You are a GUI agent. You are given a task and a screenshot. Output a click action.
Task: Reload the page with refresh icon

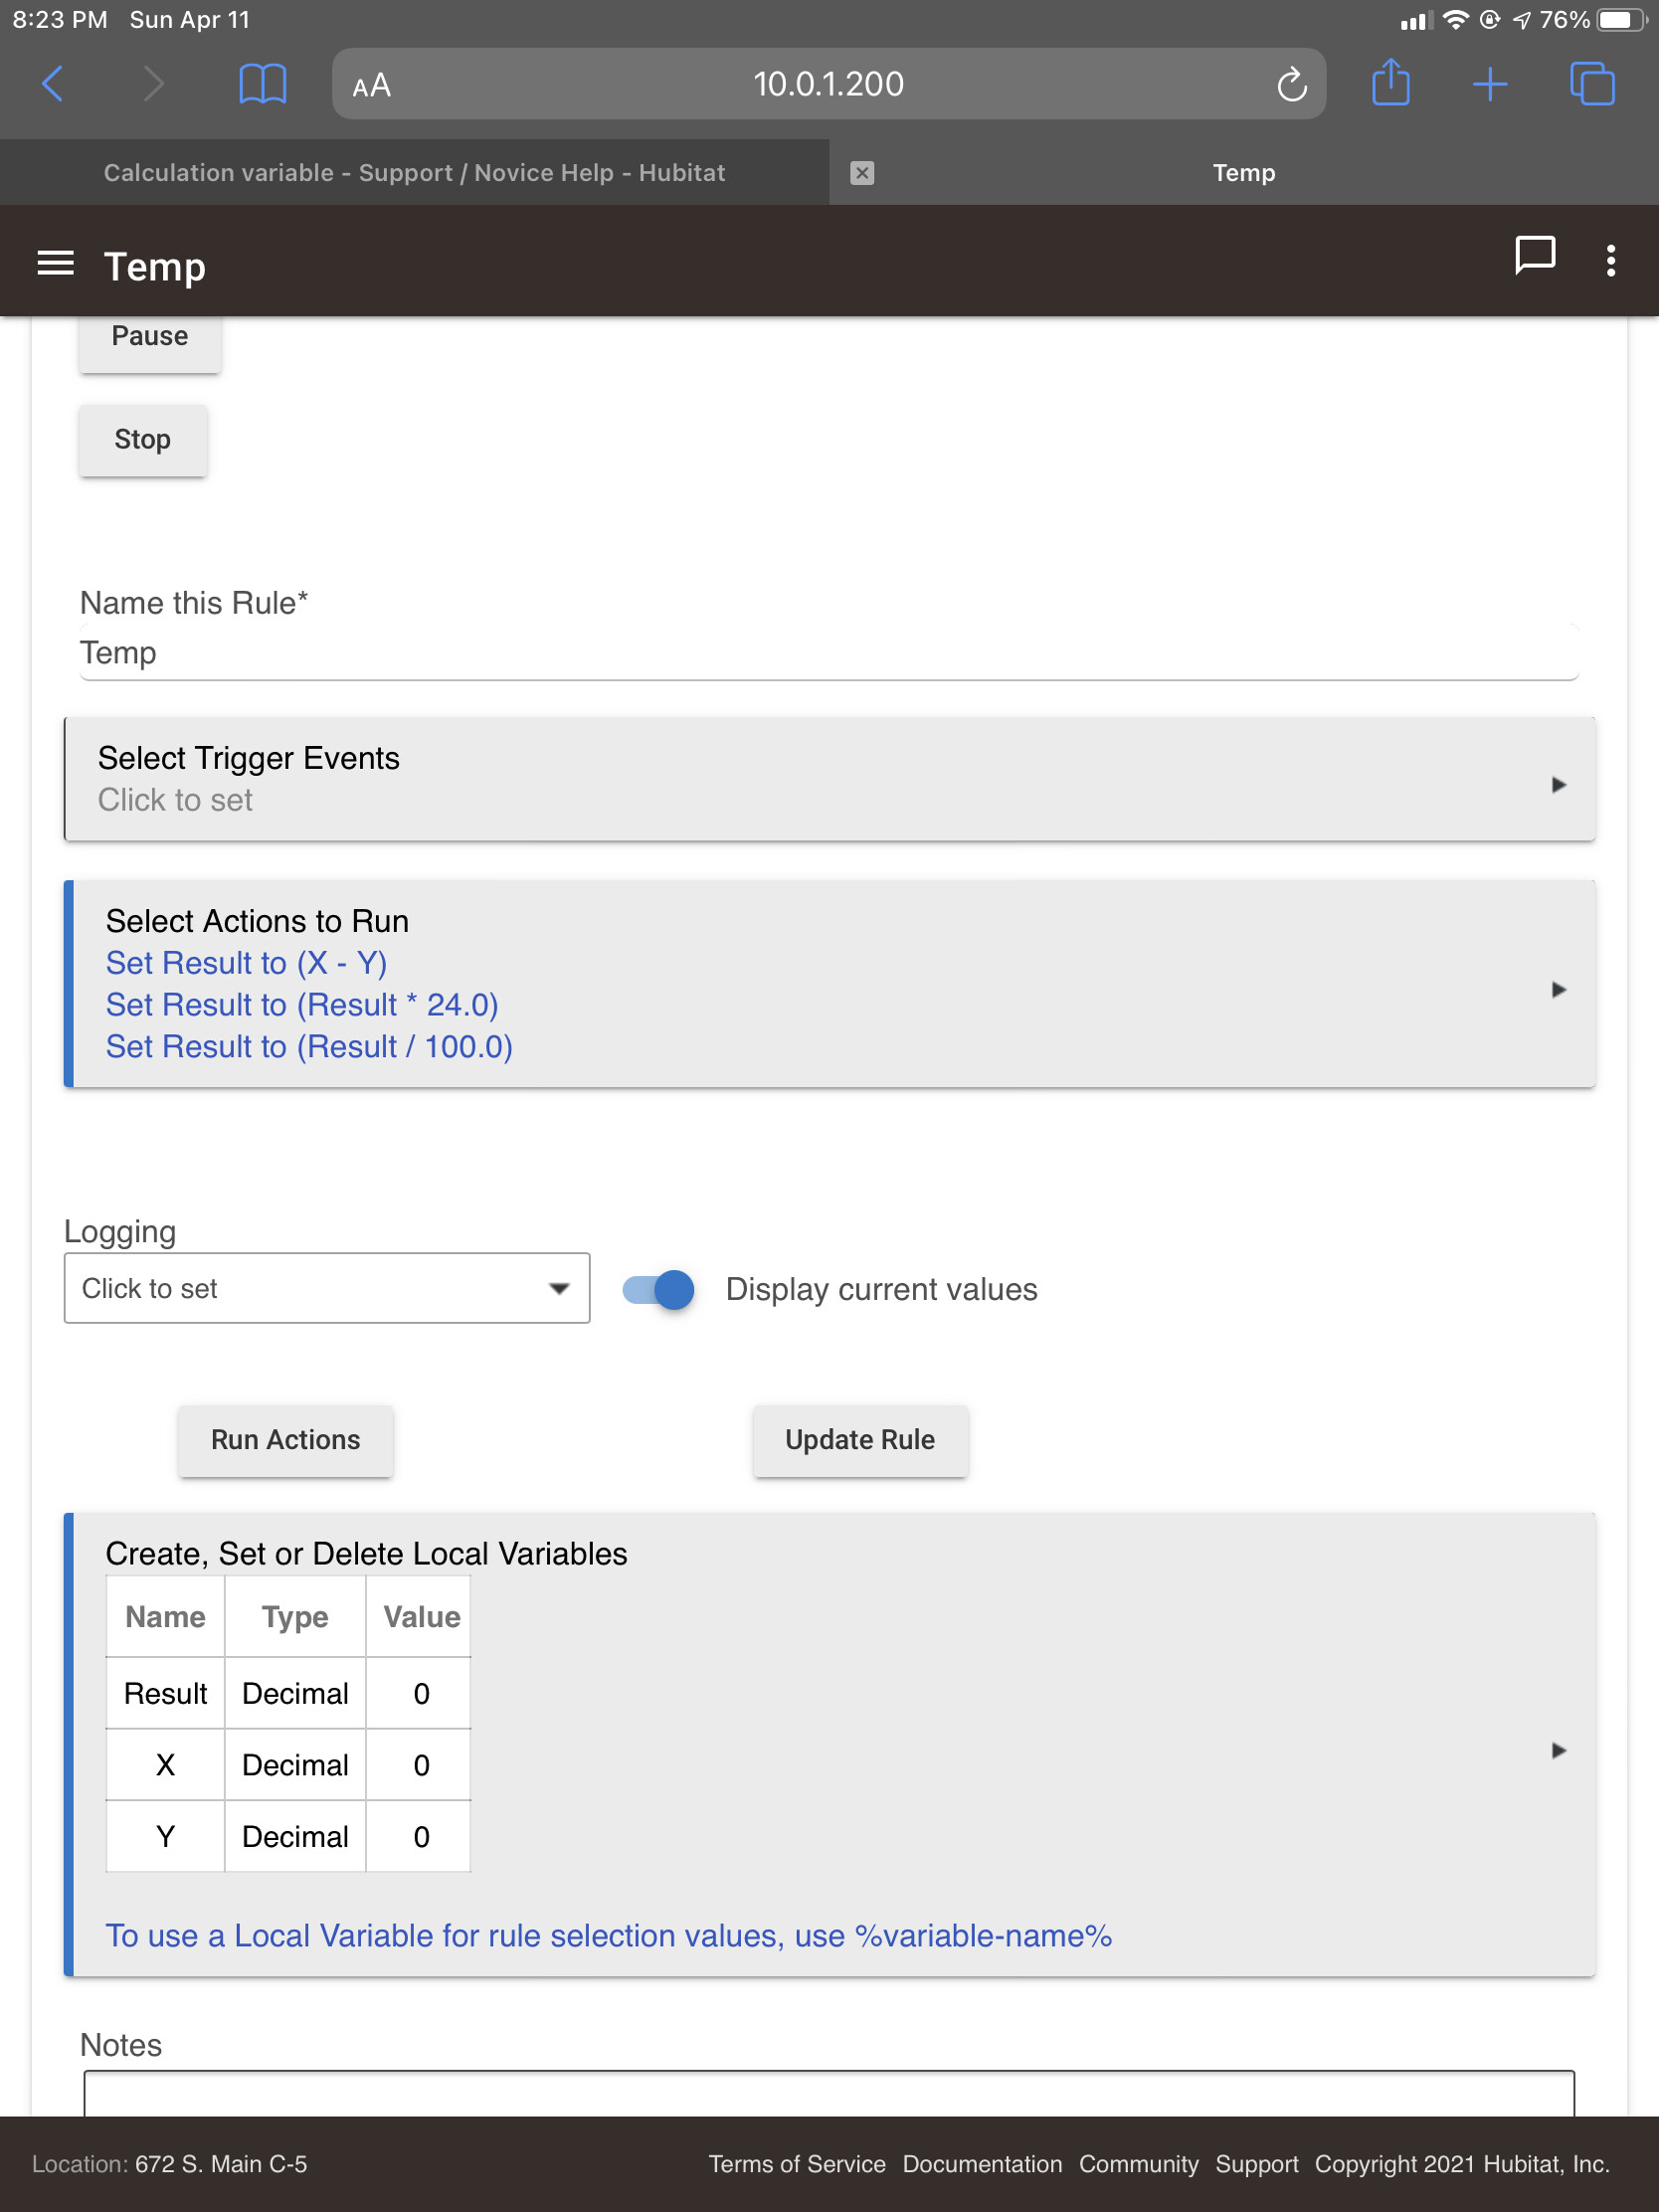pyautogui.click(x=1291, y=85)
